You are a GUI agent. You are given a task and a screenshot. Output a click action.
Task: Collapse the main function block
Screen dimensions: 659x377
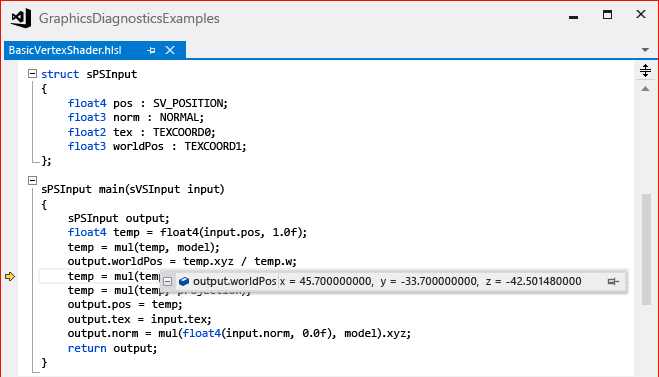[x=32, y=180]
